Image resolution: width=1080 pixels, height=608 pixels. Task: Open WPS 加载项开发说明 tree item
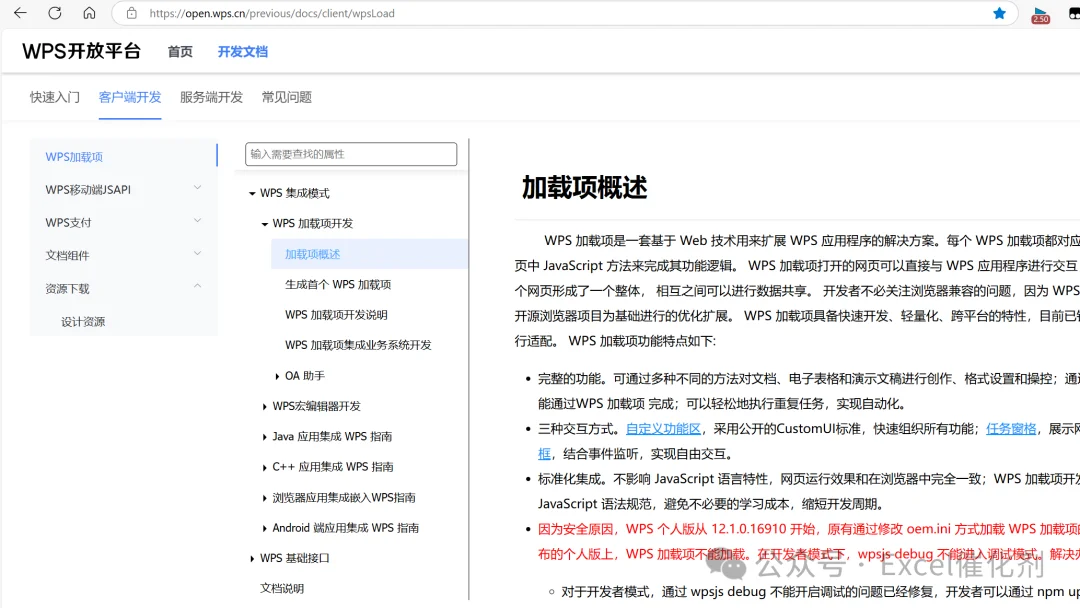click(x=336, y=315)
